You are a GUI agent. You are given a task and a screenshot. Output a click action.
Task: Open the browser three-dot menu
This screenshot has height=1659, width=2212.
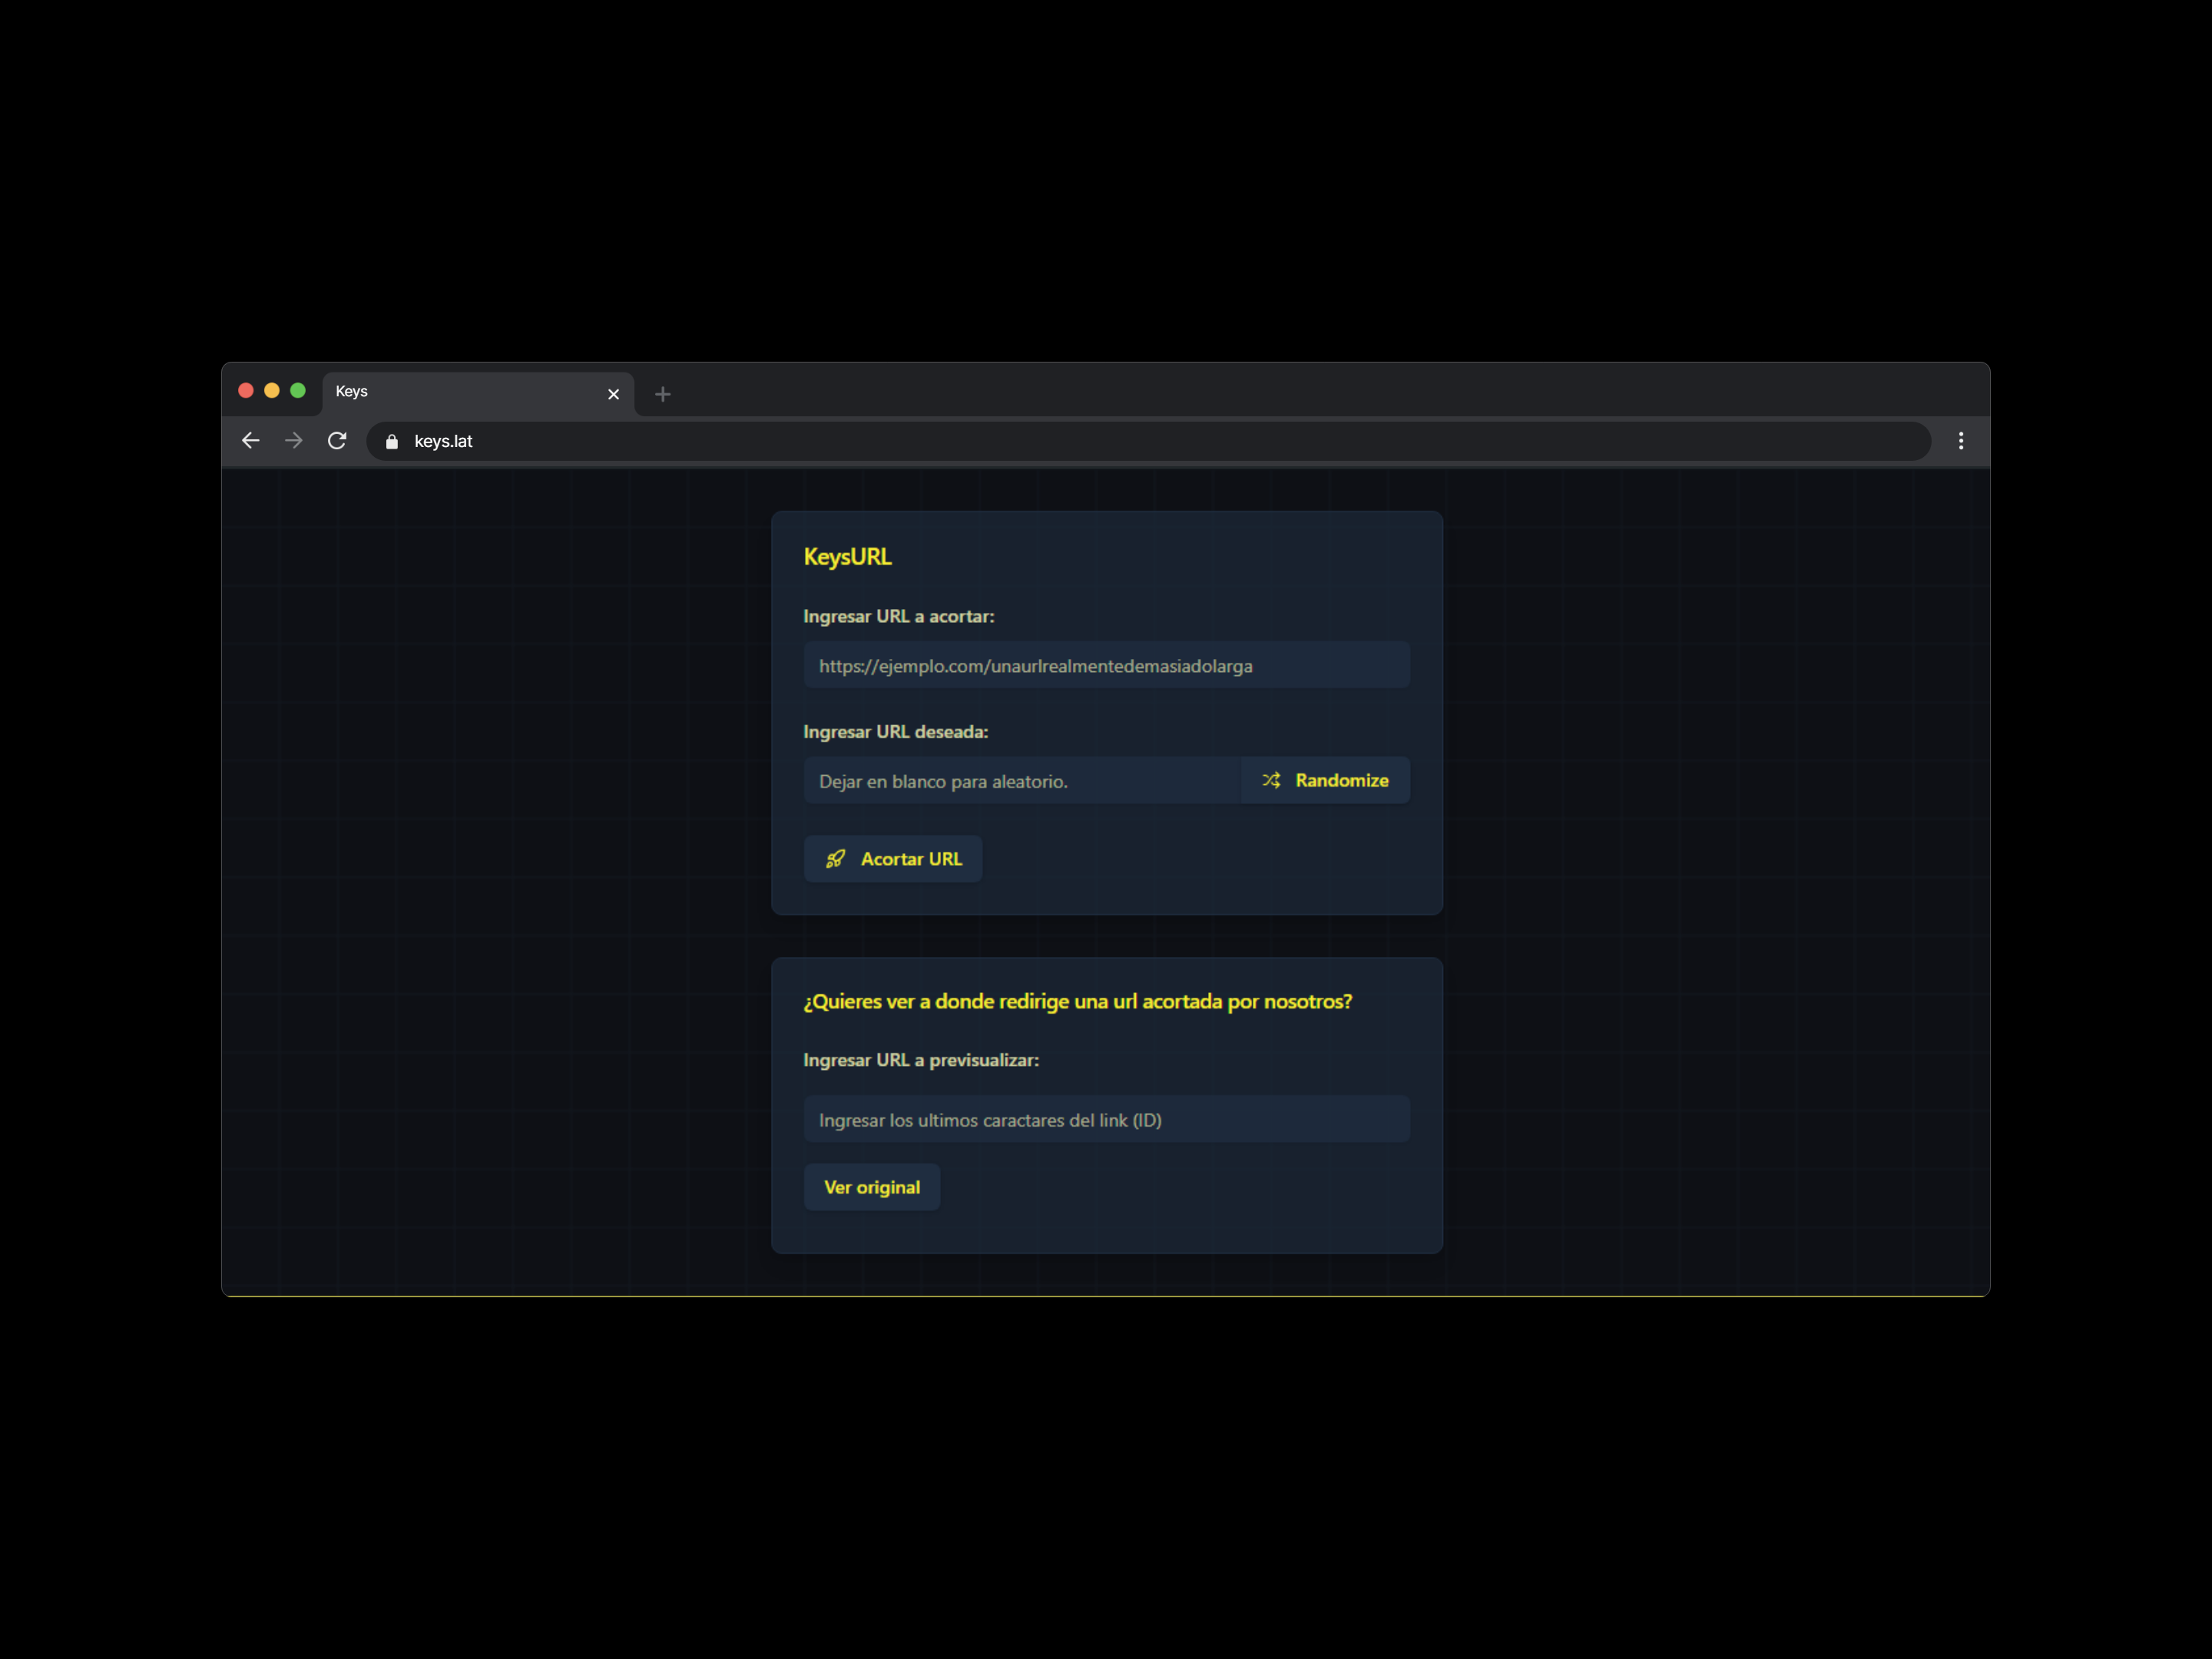click(1960, 441)
